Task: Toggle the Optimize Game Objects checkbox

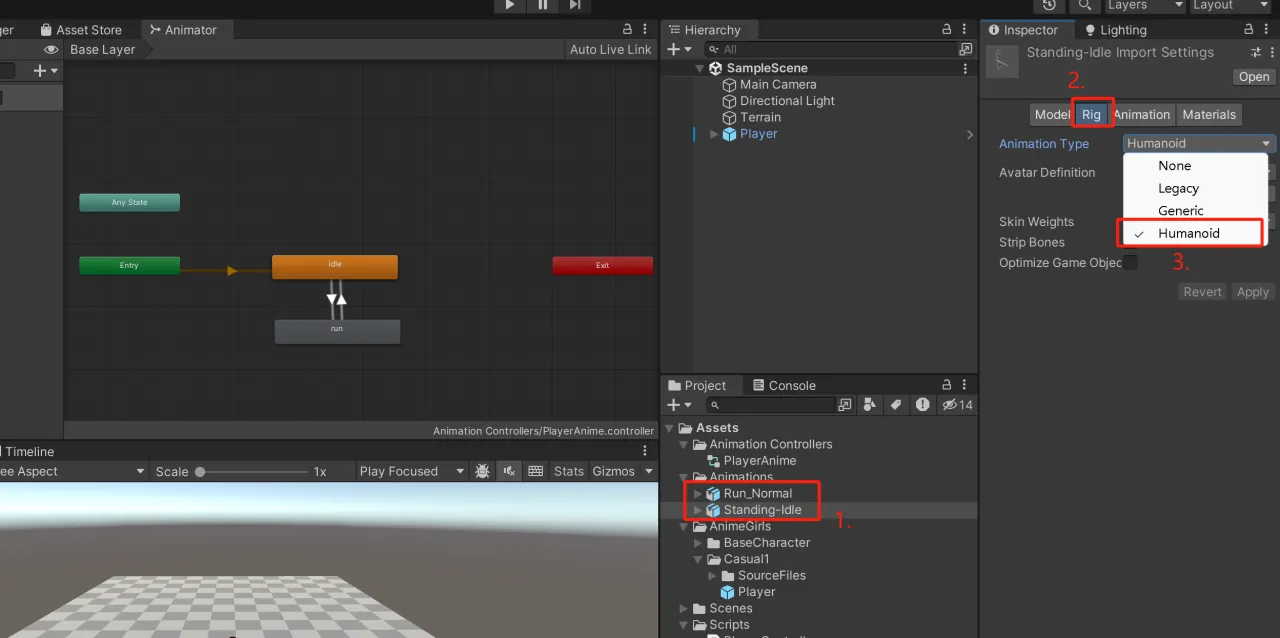Action: click(1131, 262)
